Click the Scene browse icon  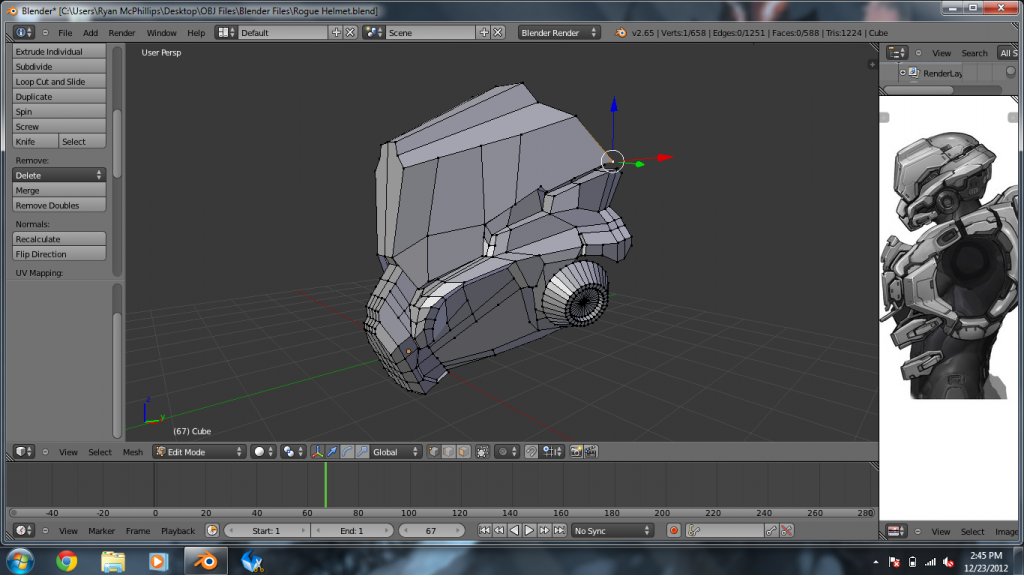click(374, 32)
